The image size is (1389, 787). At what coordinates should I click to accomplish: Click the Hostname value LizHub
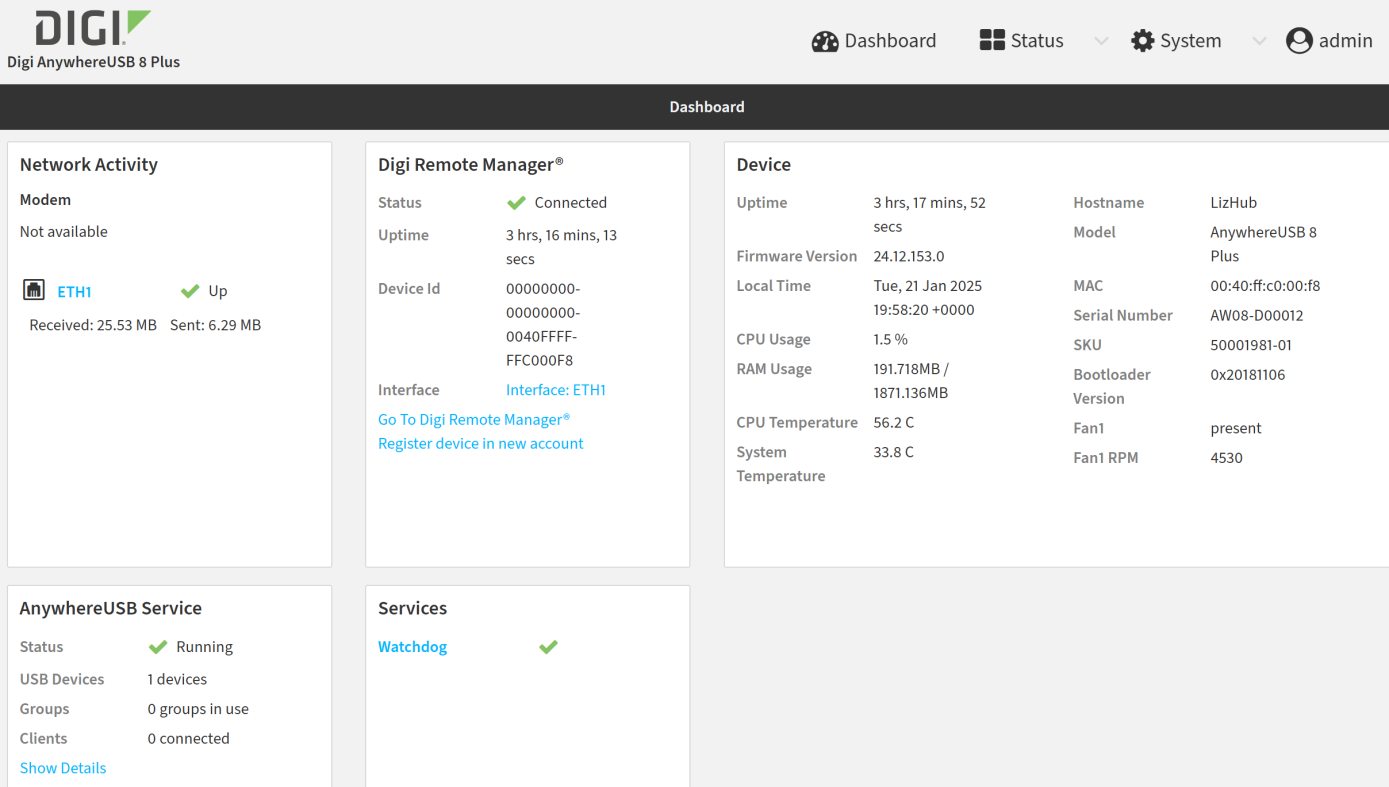point(1233,203)
